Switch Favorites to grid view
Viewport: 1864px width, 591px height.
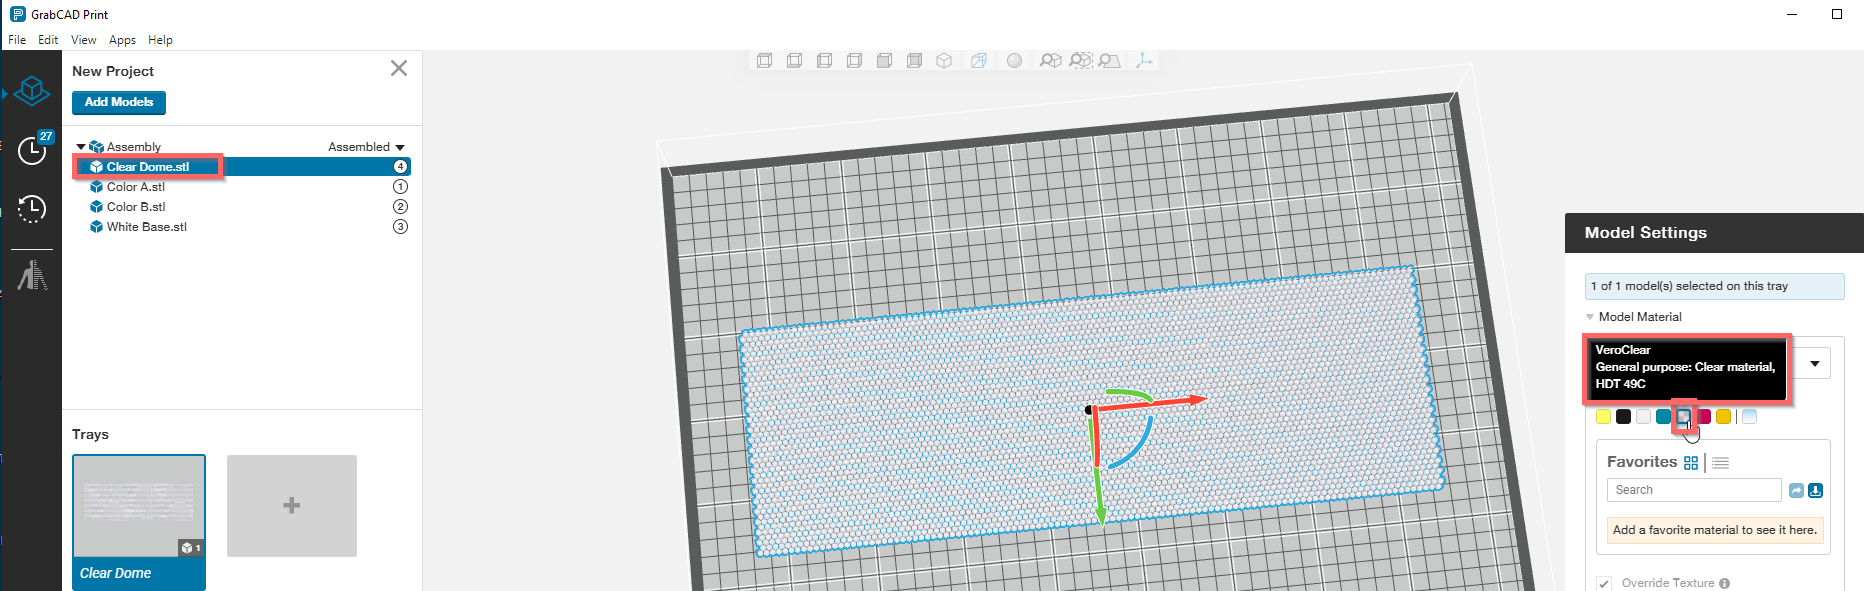tap(1691, 463)
